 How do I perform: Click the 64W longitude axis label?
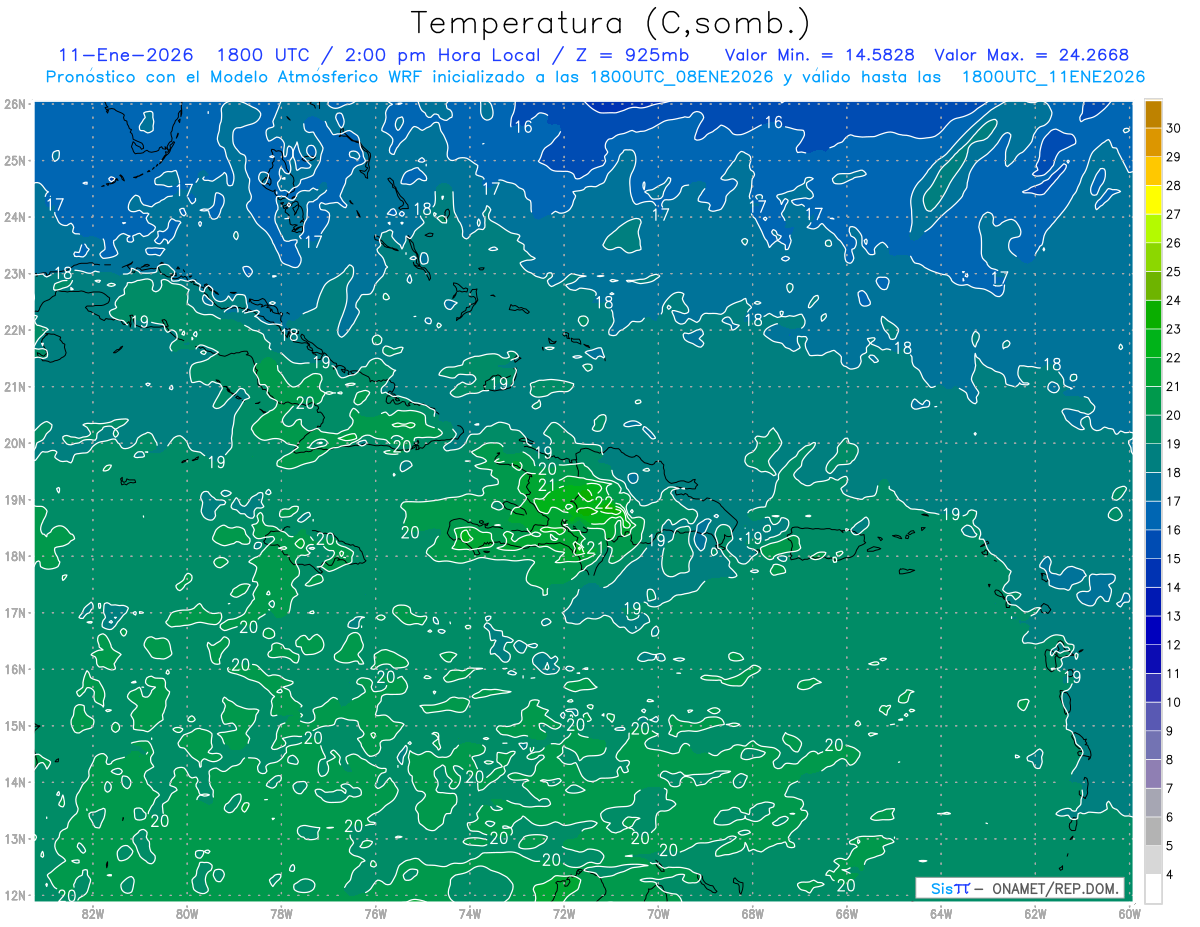tap(941, 912)
